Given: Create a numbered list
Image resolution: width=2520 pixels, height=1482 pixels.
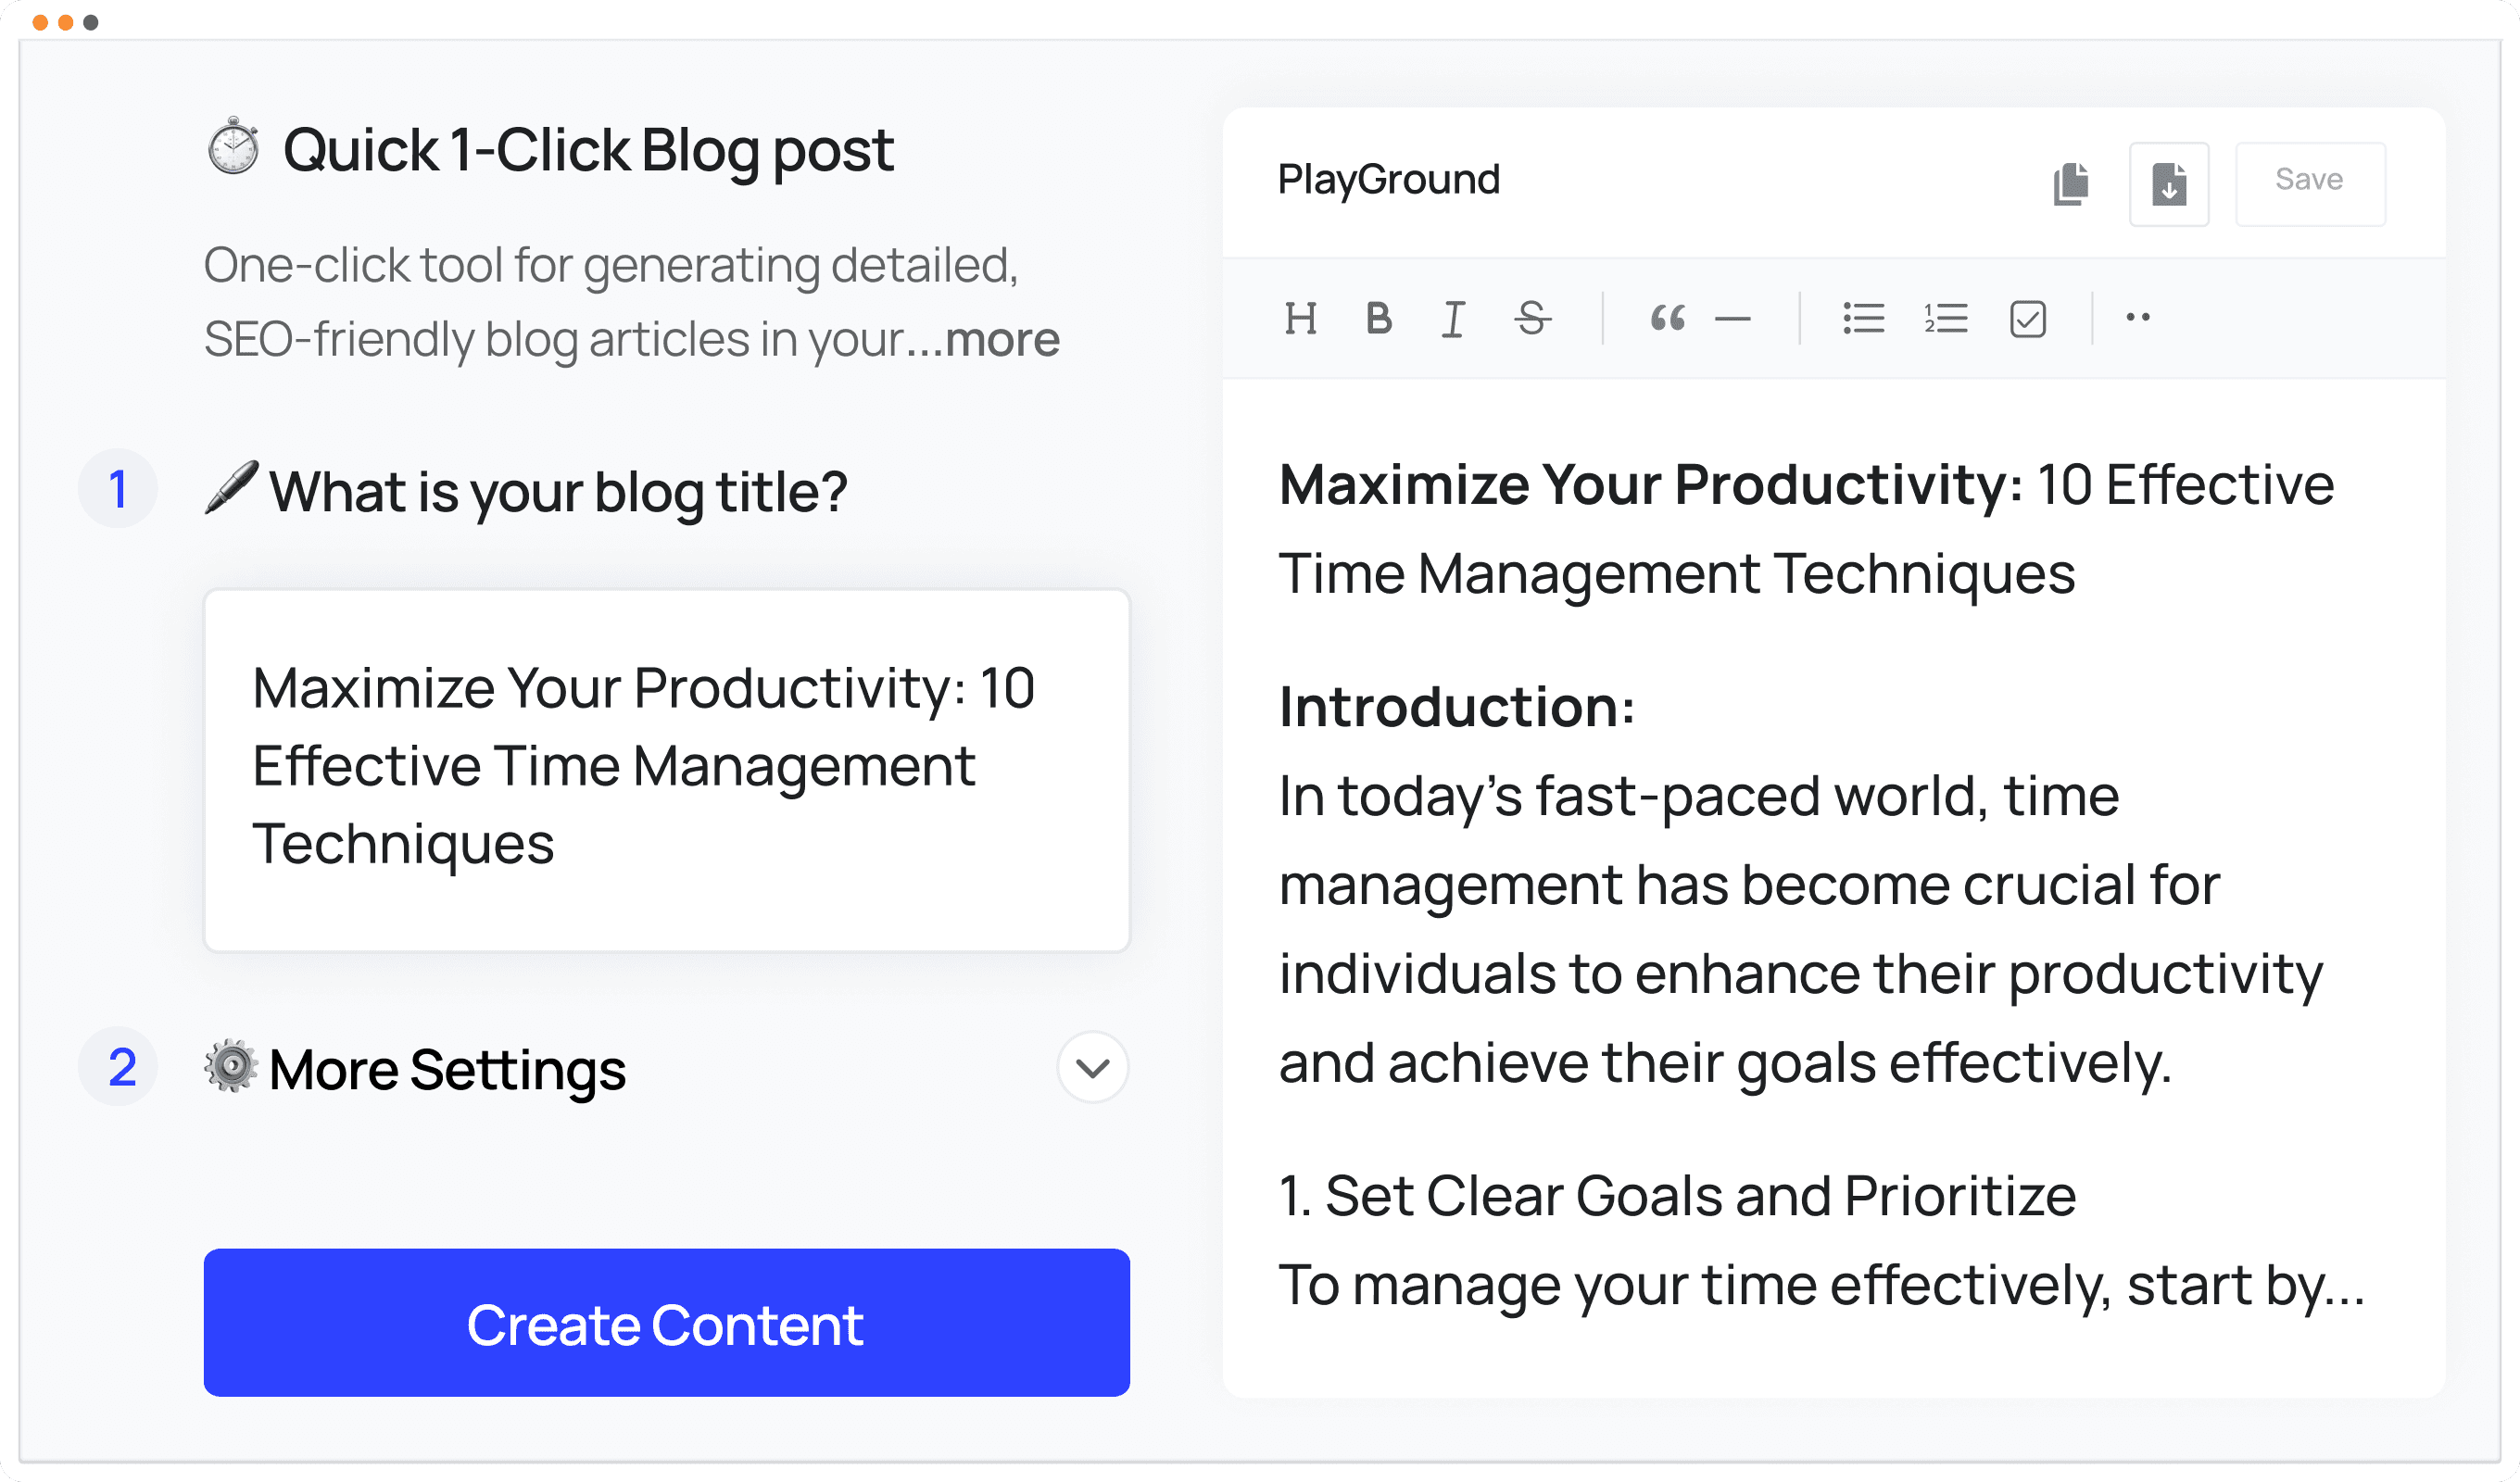Looking at the screenshot, I should 1945,318.
